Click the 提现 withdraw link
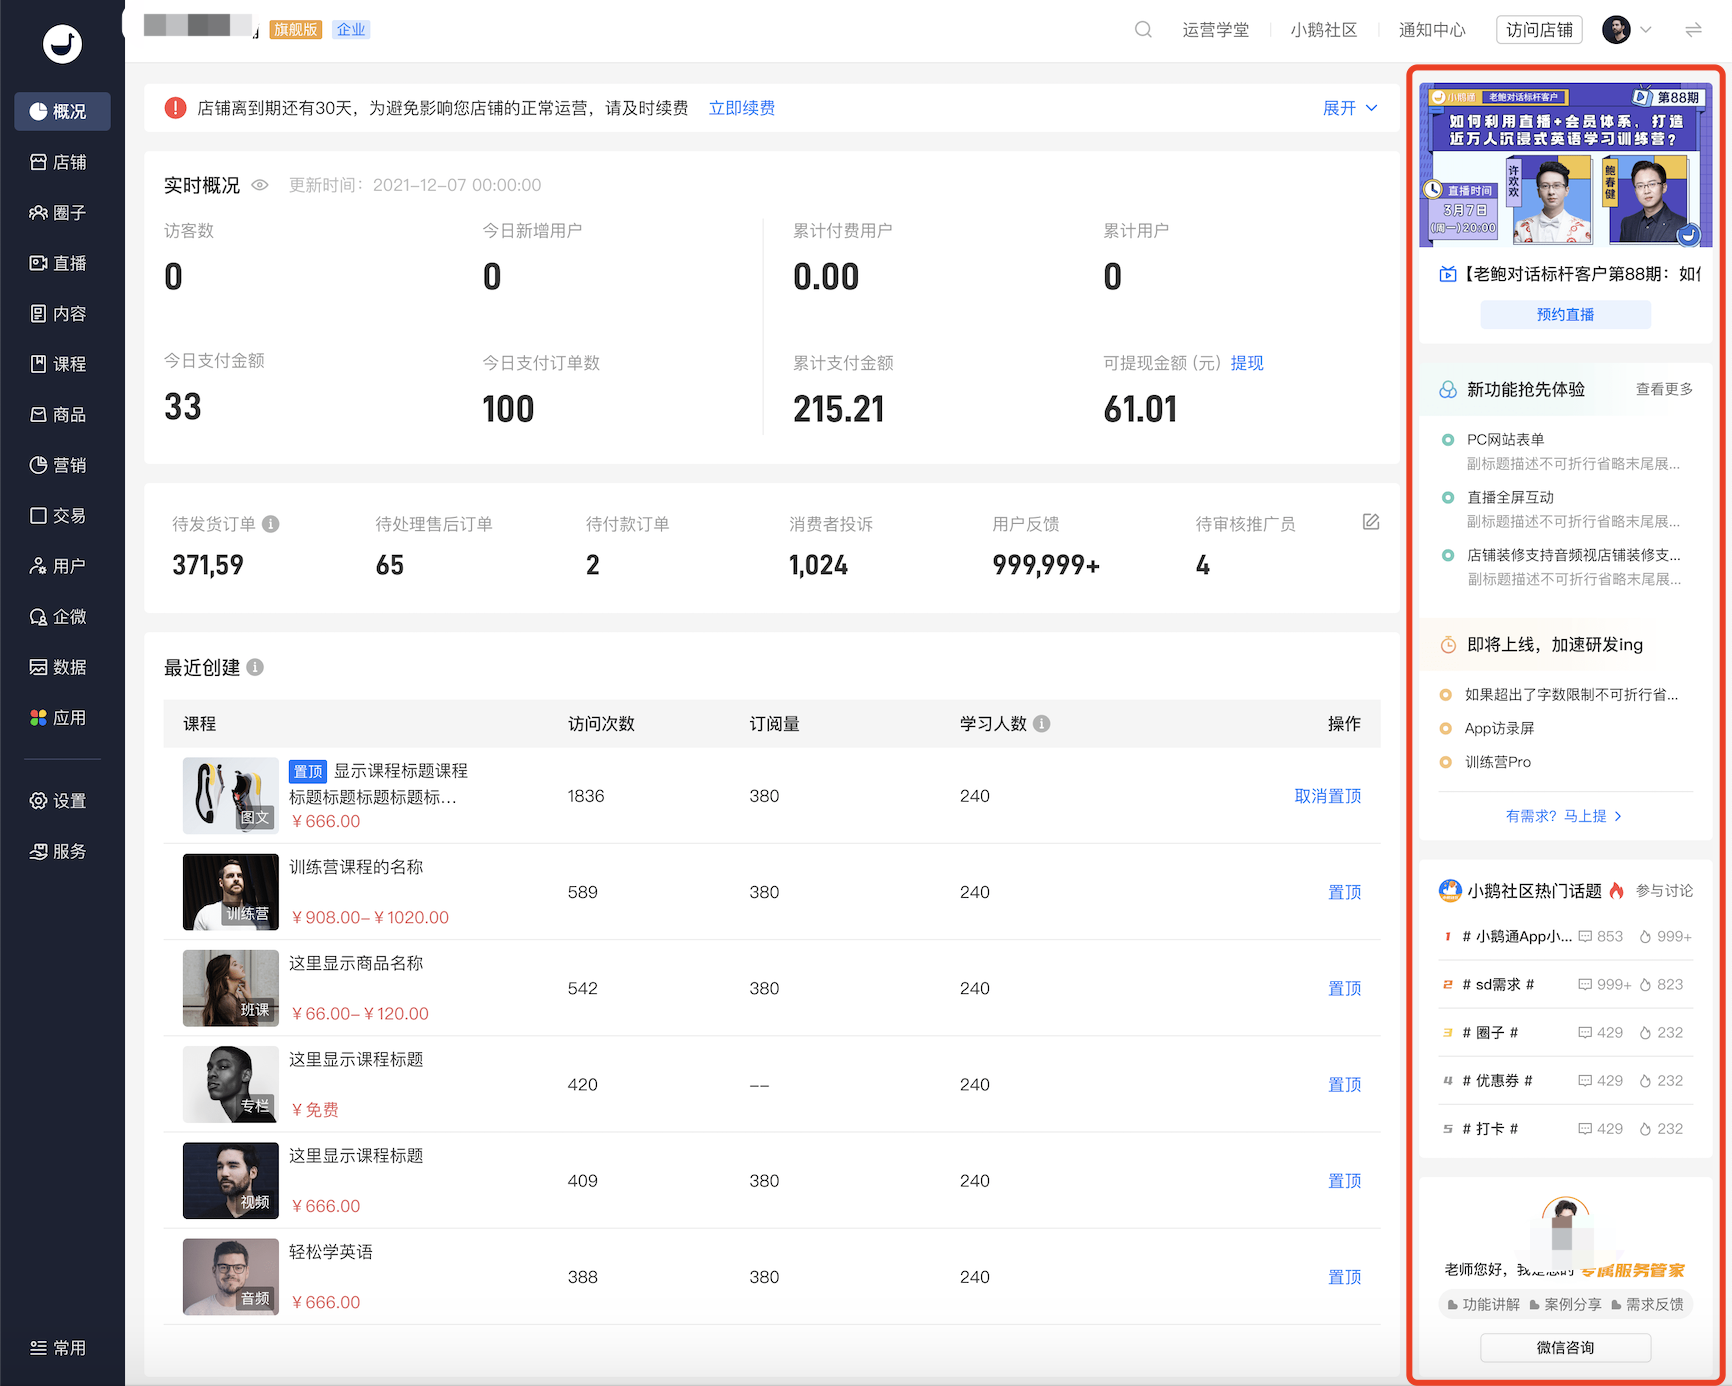Viewport: 1732px width, 1386px height. 1247,363
